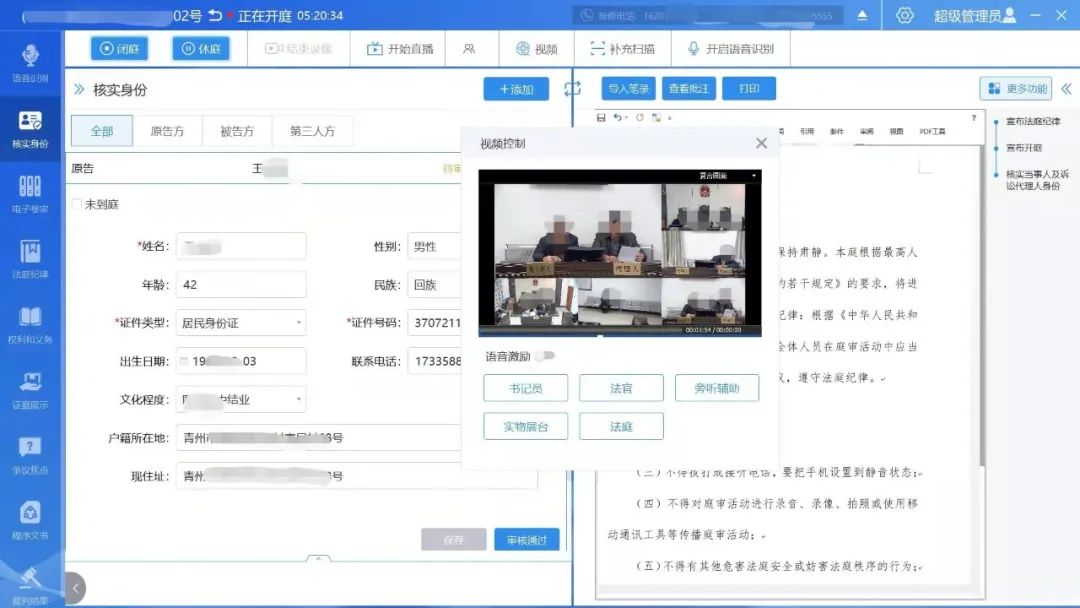Switch camera to 法官 in video control
The image size is (1080, 608).
[x=620, y=388]
